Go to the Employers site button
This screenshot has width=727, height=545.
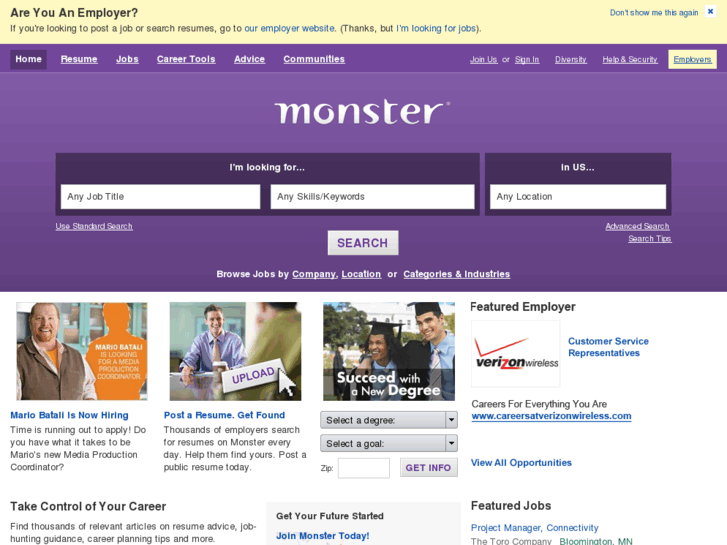tap(692, 59)
